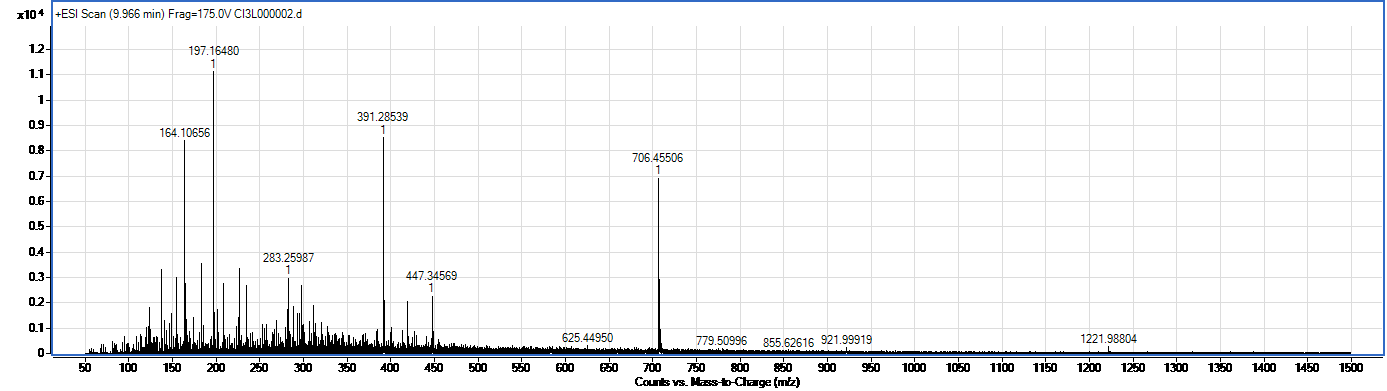
Task: Select the 706.45506 peak label
Action: tap(658, 158)
